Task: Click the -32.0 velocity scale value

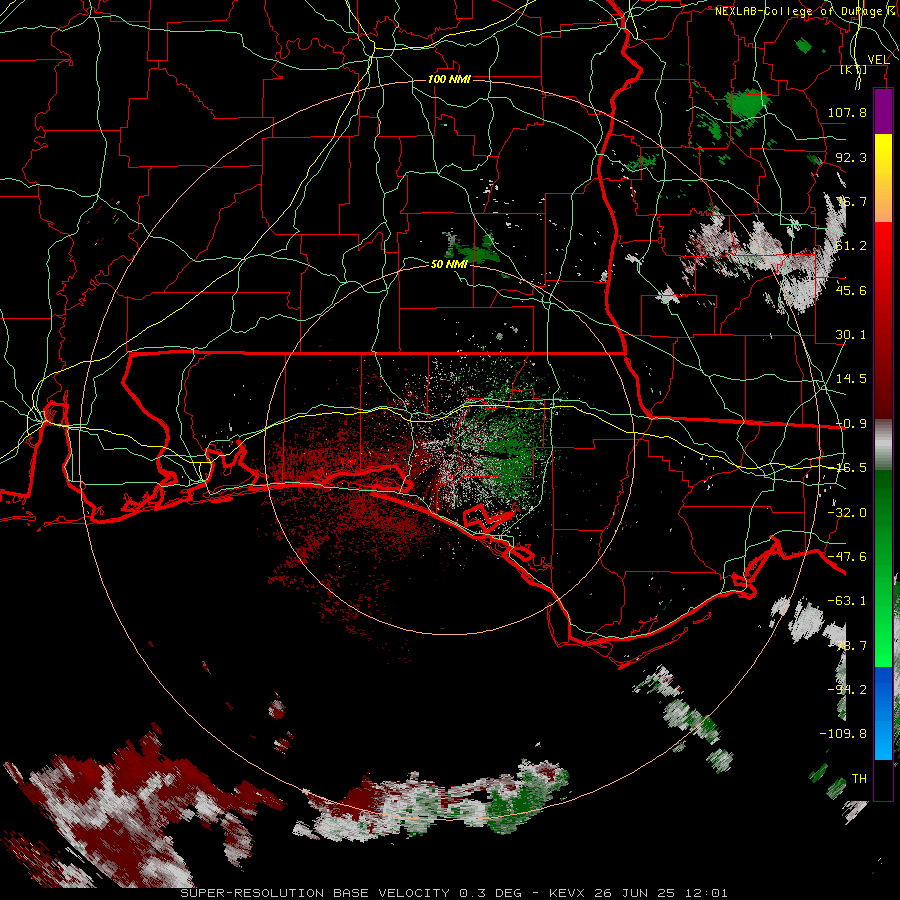Action: pos(847,513)
